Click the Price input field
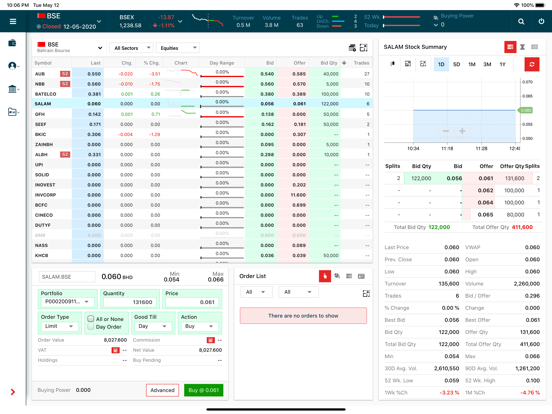 (x=192, y=302)
